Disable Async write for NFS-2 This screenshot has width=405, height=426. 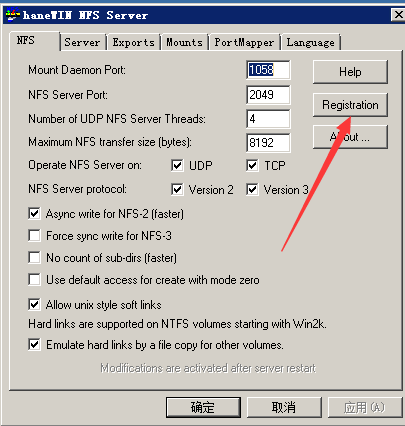[34, 213]
